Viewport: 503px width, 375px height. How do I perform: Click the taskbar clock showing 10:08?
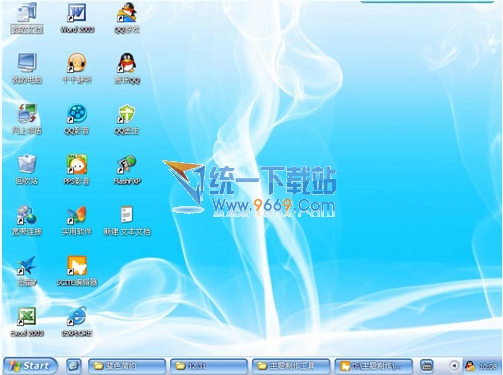(488, 366)
